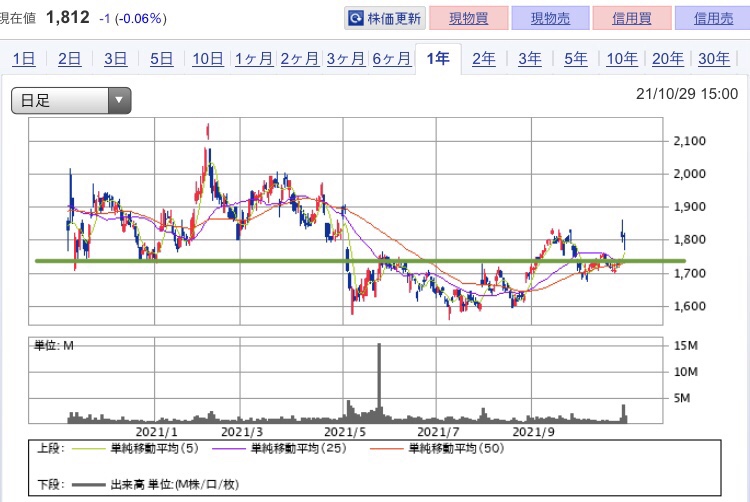Click the 株価更新 refresh icon
The image size is (750, 502).
click(356, 19)
